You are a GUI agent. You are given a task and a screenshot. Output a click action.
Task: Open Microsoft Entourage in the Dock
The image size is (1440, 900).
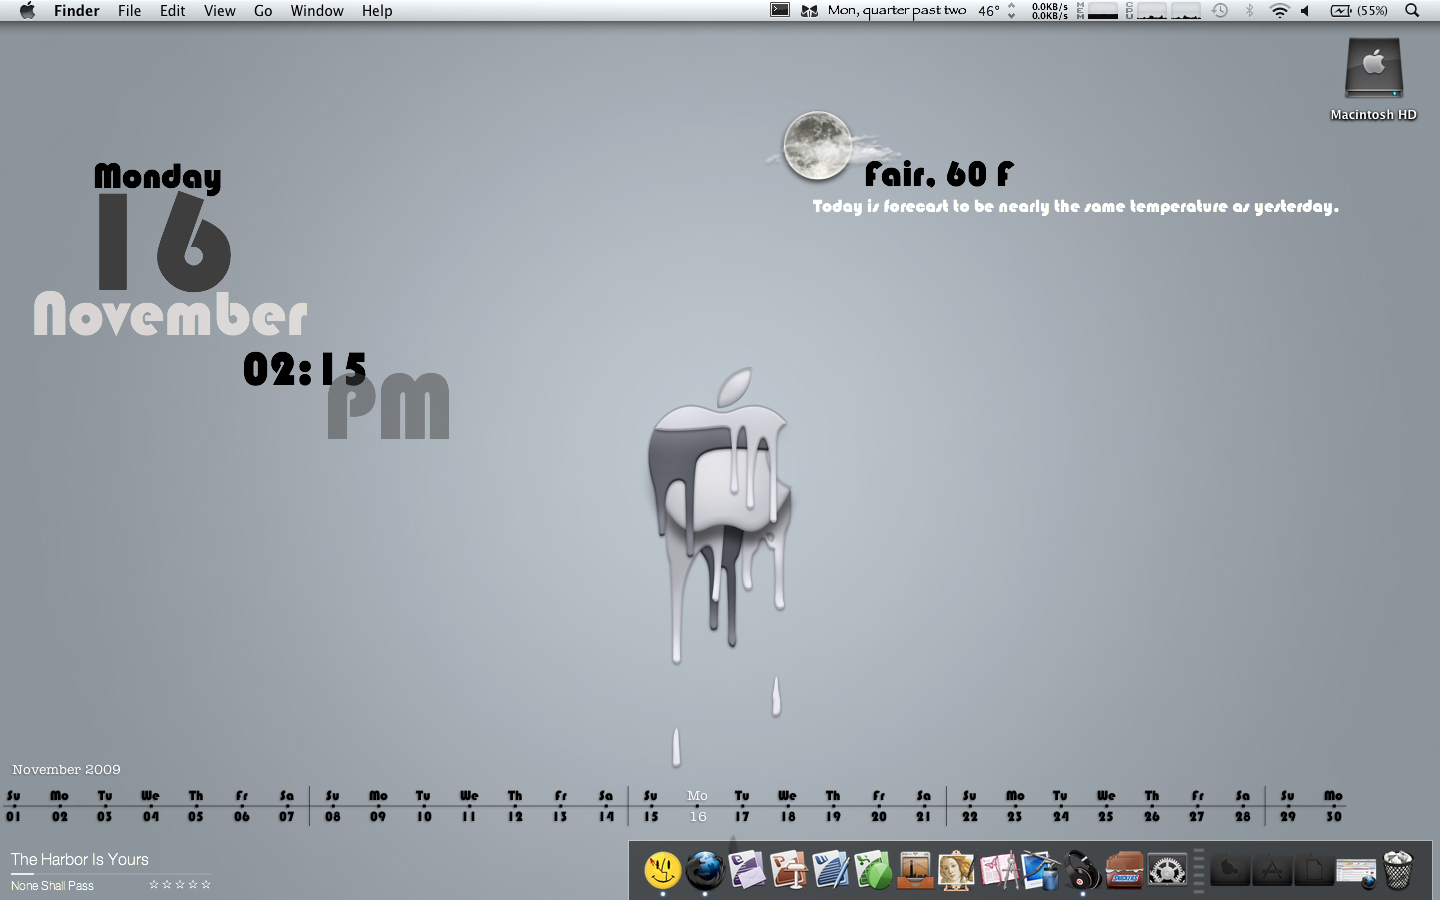tap(747, 869)
